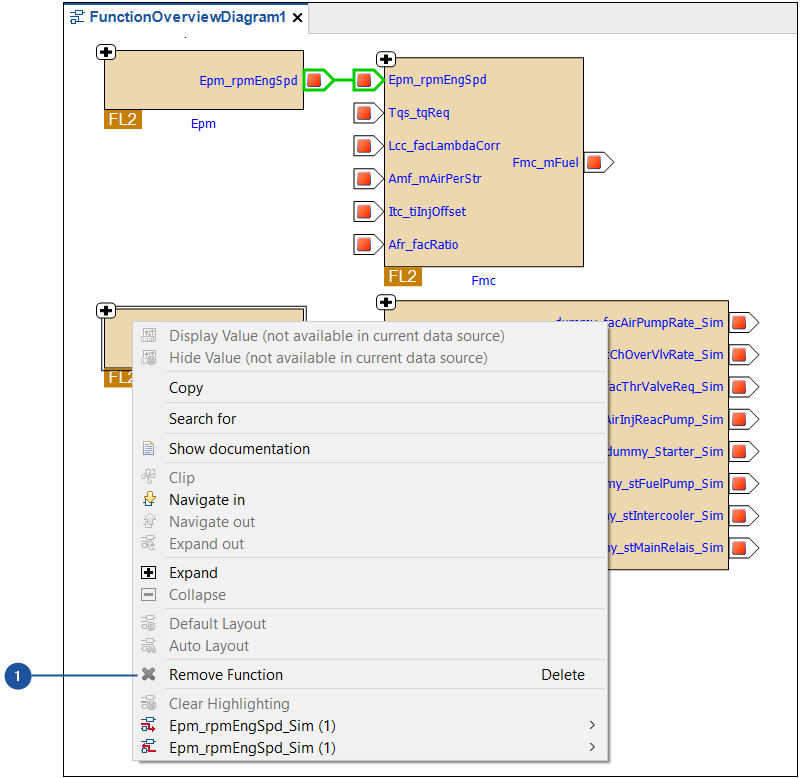The width and height of the screenshot is (800, 778).
Task: Click the Tqs_tqReq input port icon
Action: (x=366, y=113)
